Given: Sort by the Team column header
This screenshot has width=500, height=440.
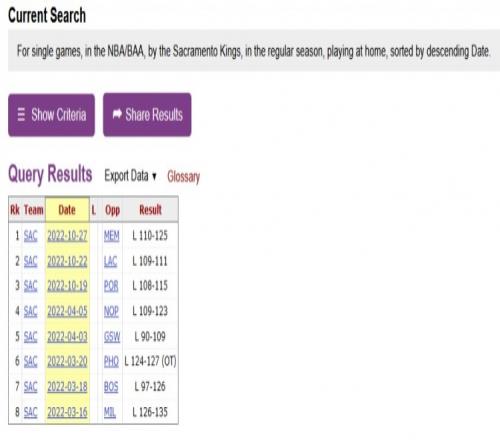Looking at the screenshot, I should click(33, 210).
